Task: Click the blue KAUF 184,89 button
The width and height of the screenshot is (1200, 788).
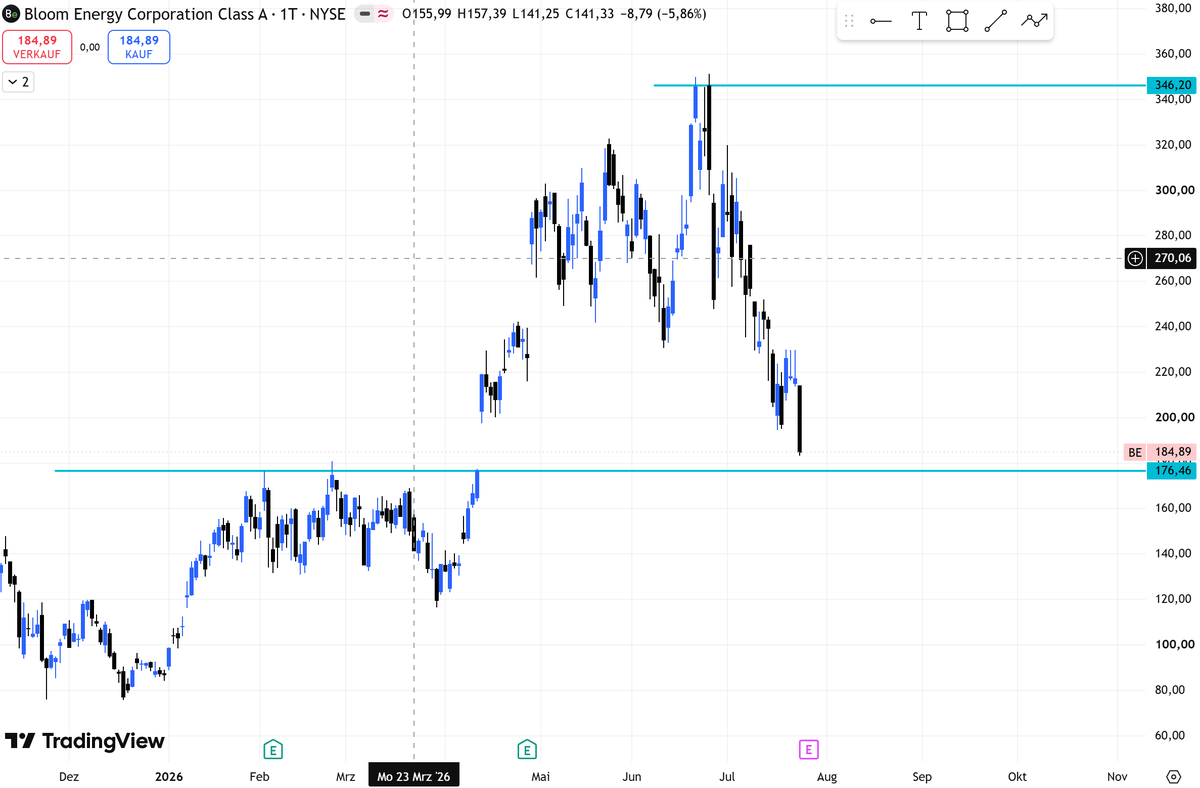Action: click(x=141, y=46)
